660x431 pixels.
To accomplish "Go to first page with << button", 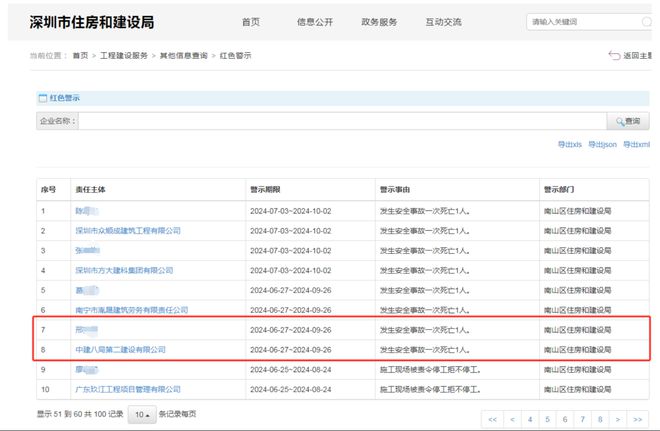I will click(x=492, y=419).
